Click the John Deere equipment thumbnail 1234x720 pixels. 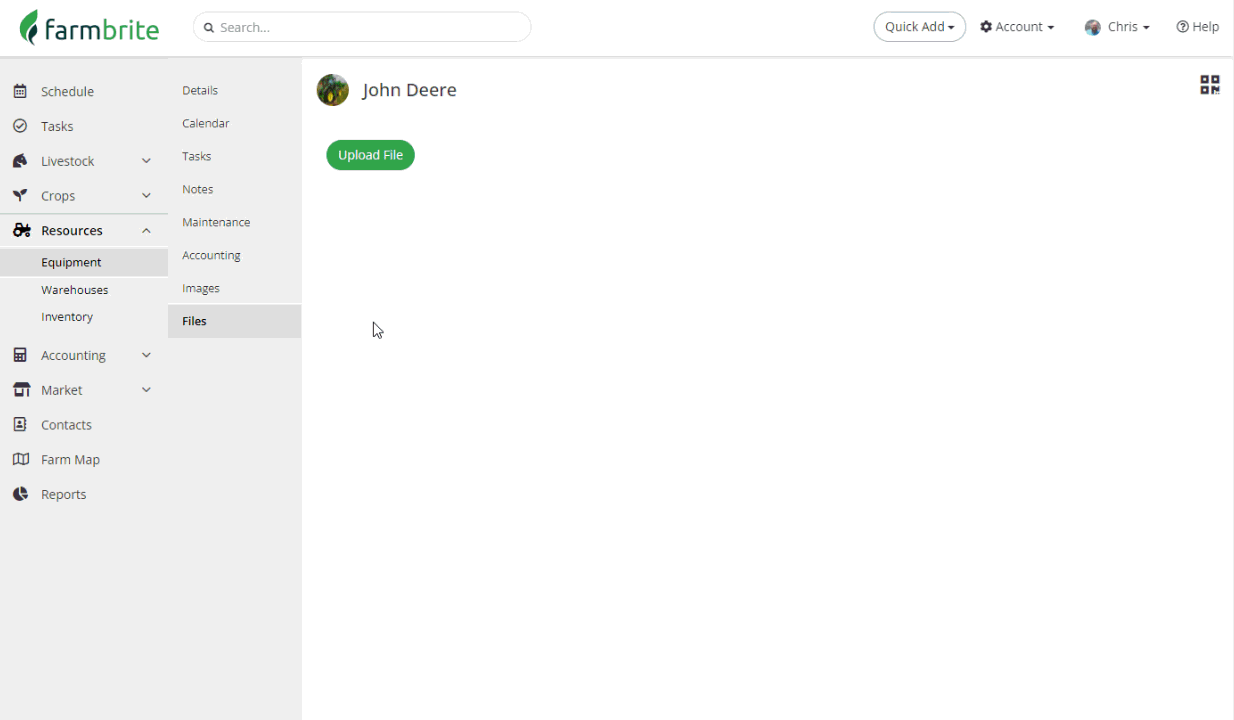click(x=333, y=90)
